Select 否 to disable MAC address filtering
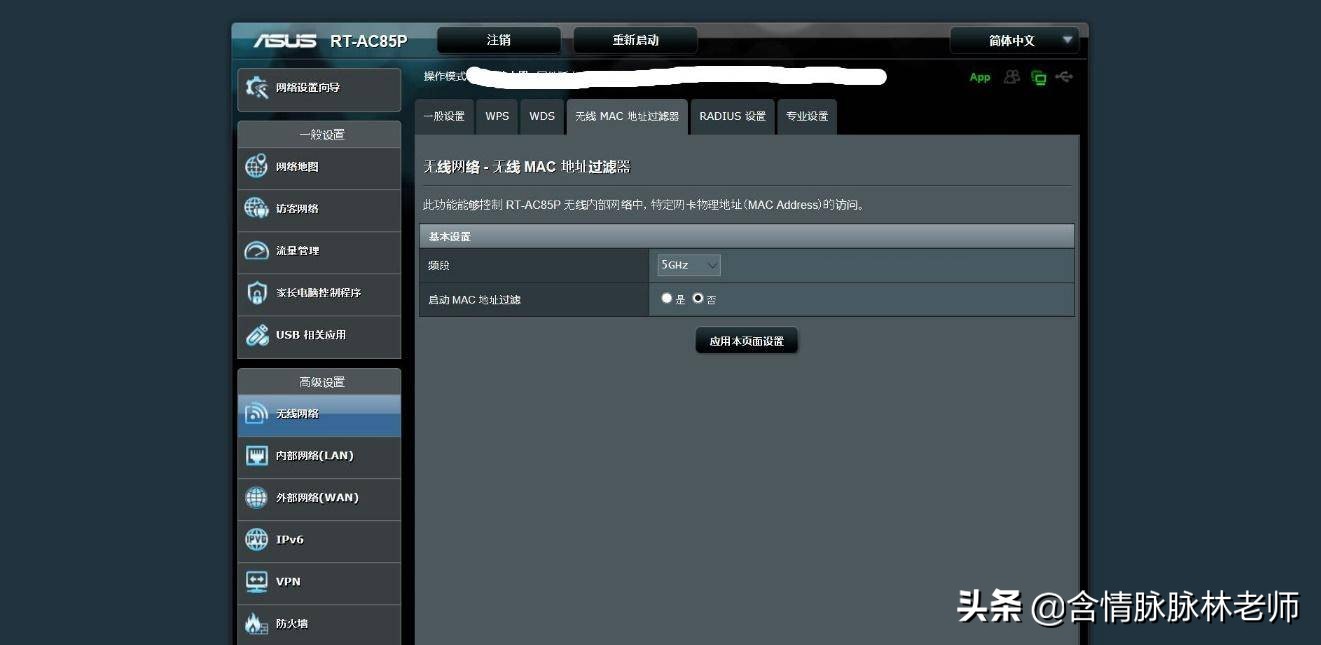The height and width of the screenshot is (645, 1321). click(697, 298)
